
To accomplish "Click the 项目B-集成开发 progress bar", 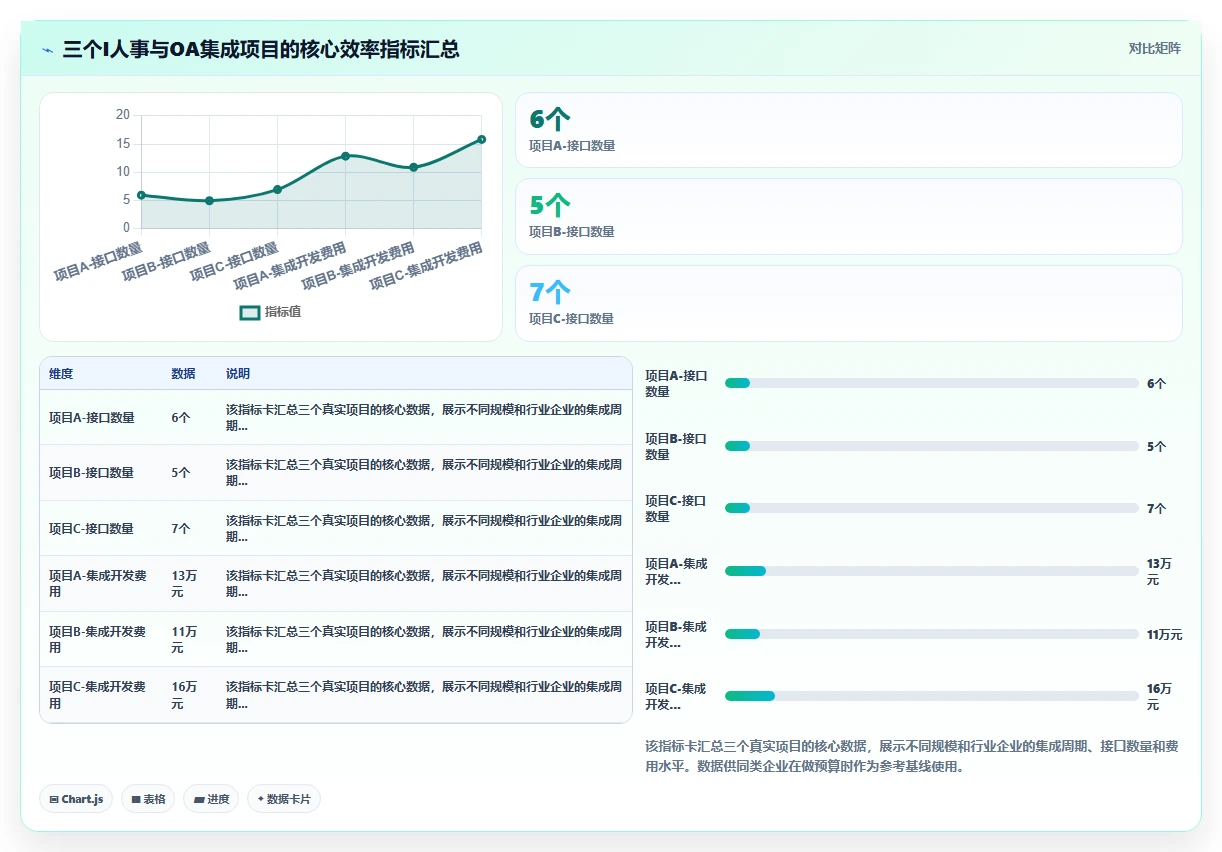I will tap(931, 634).
